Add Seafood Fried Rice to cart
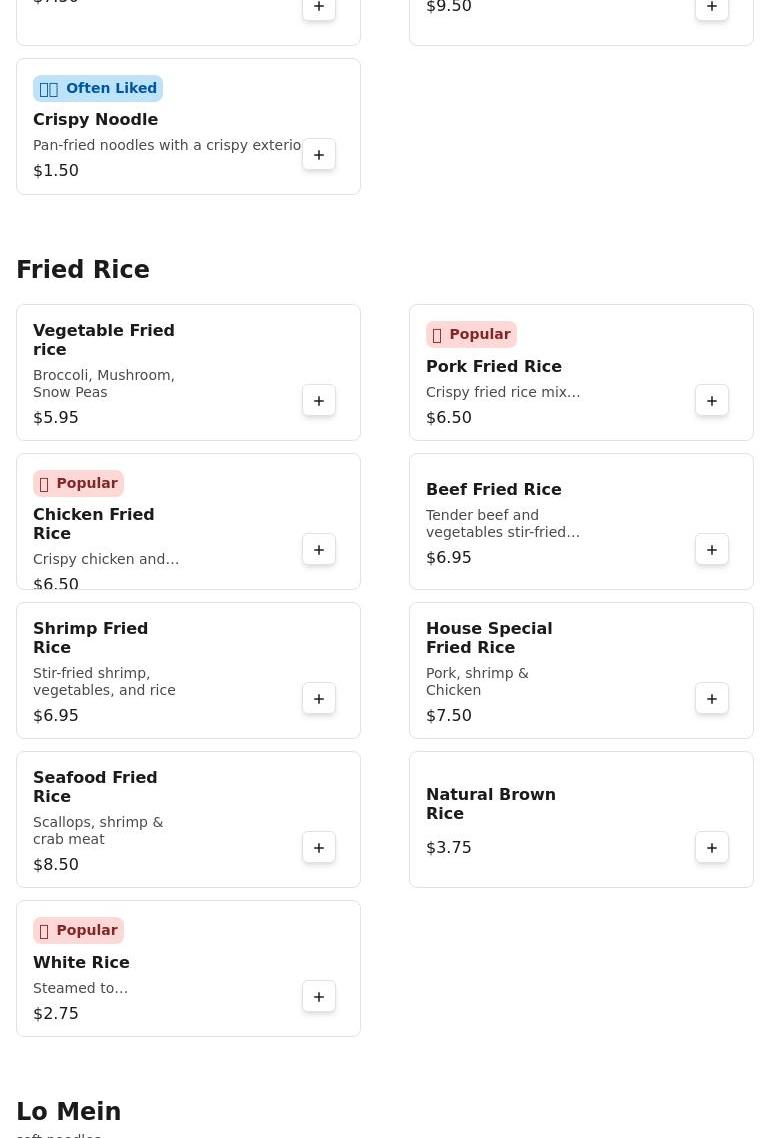This screenshot has height=1138, width=770. [319, 848]
